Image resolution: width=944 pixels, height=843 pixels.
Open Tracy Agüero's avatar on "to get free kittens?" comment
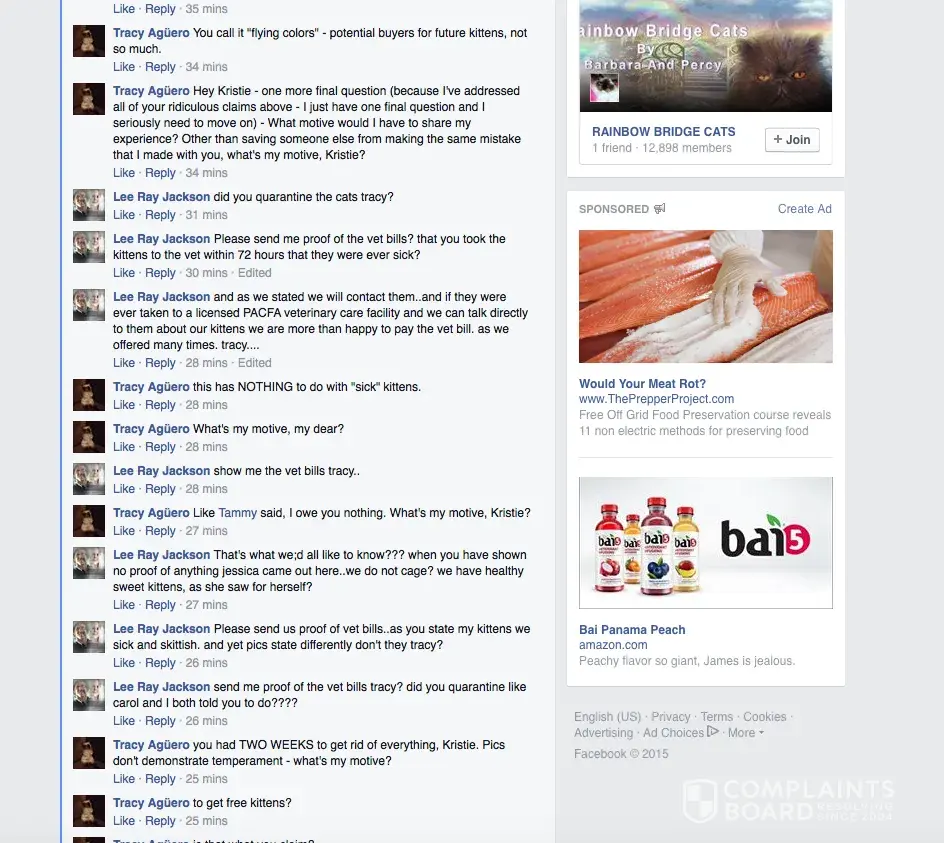pyautogui.click(x=89, y=810)
